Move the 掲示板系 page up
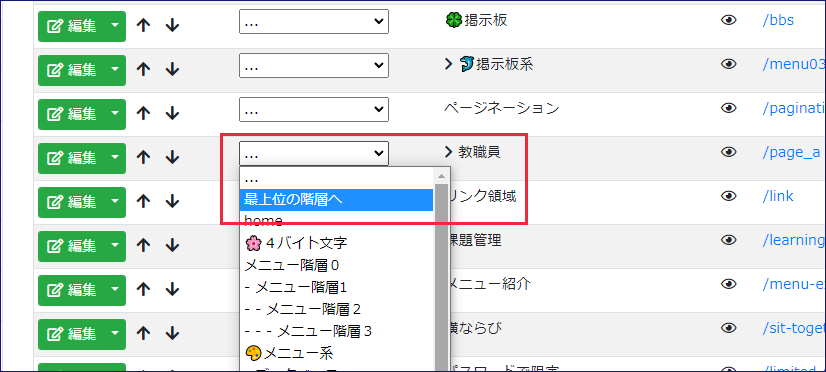The height and width of the screenshot is (372, 826). point(143,70)
